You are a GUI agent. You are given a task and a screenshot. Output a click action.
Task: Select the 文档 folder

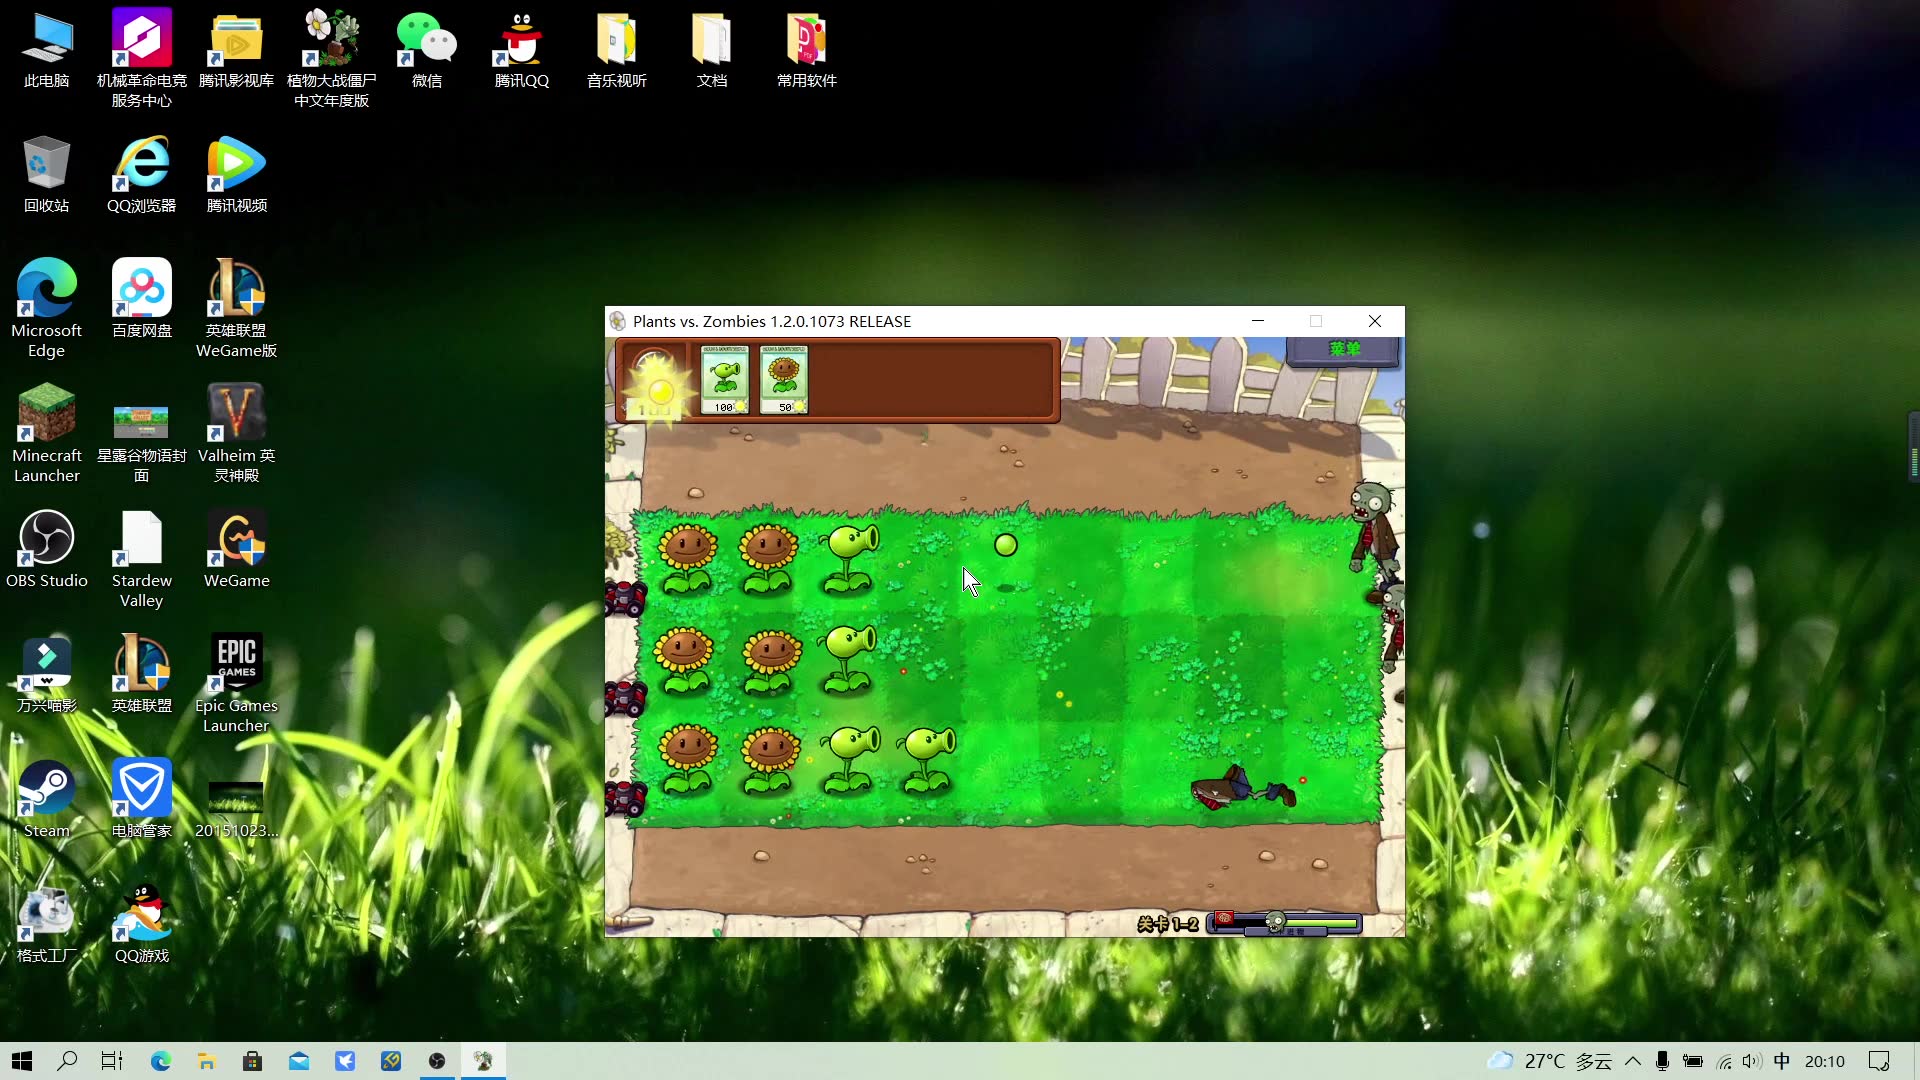(712, 51)
